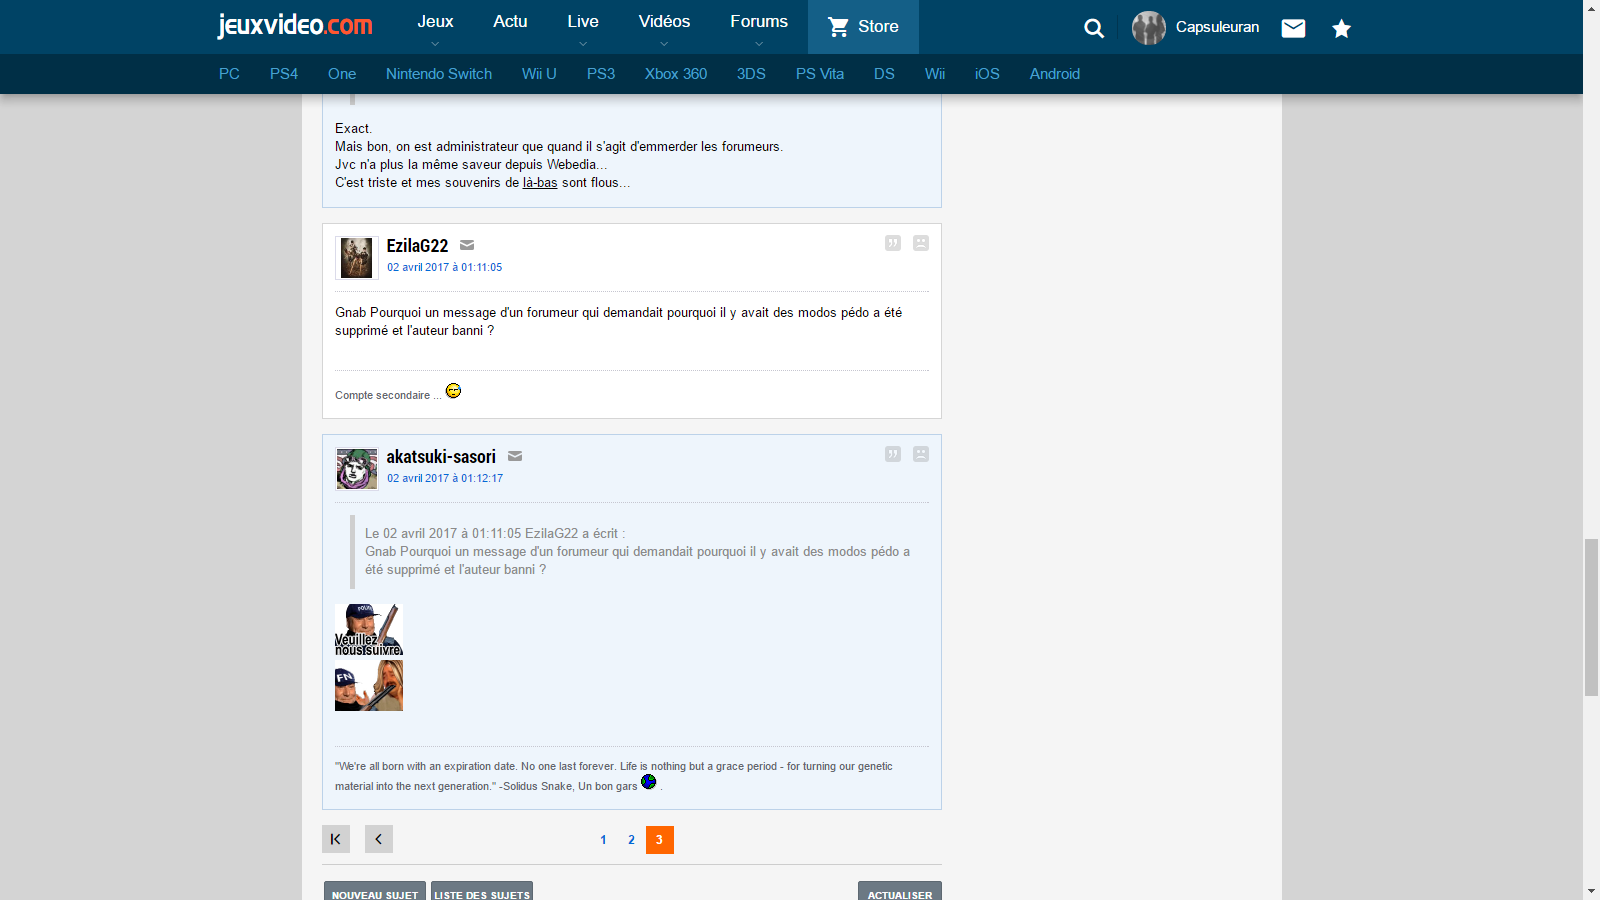
Task: Open the Actu menu item
Action: [x=510, y=22]
